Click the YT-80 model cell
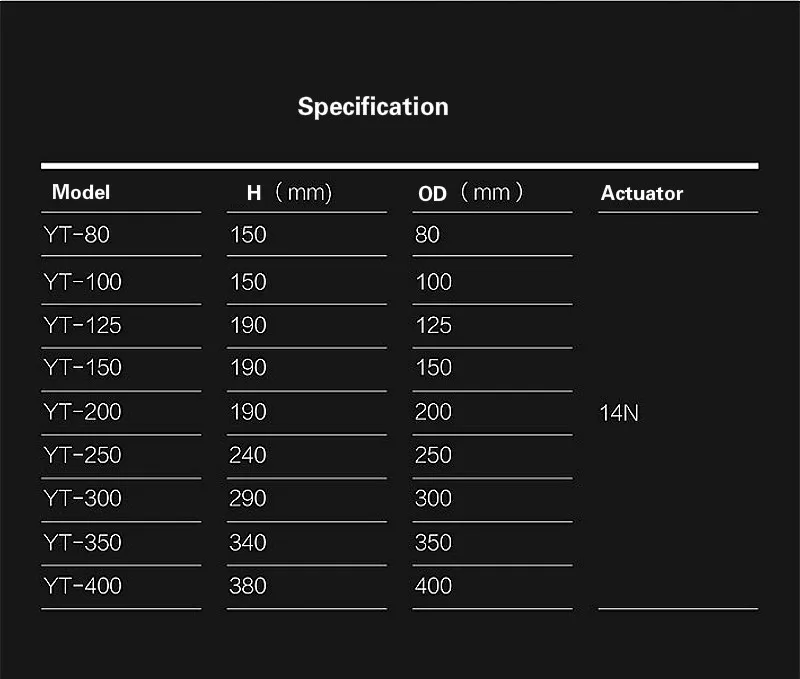Viewport: 800px width, 679px height. click(x=77, y=235)
